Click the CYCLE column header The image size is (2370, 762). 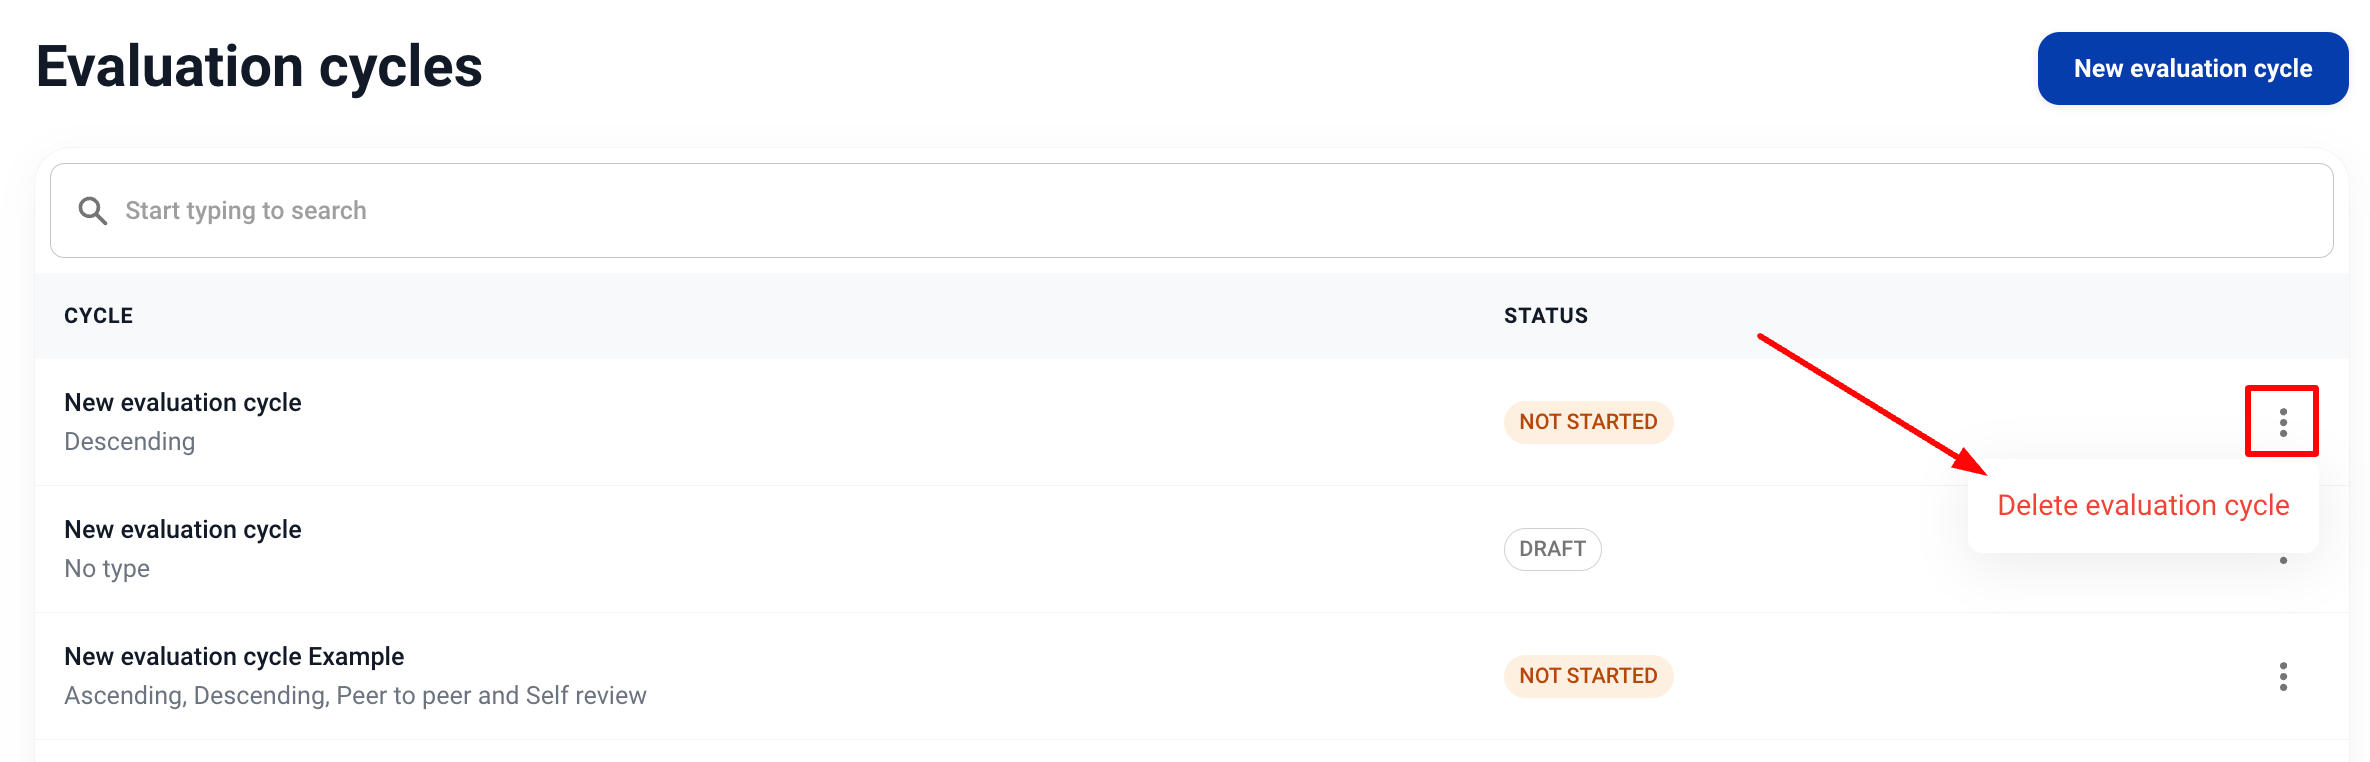point(98,315)
